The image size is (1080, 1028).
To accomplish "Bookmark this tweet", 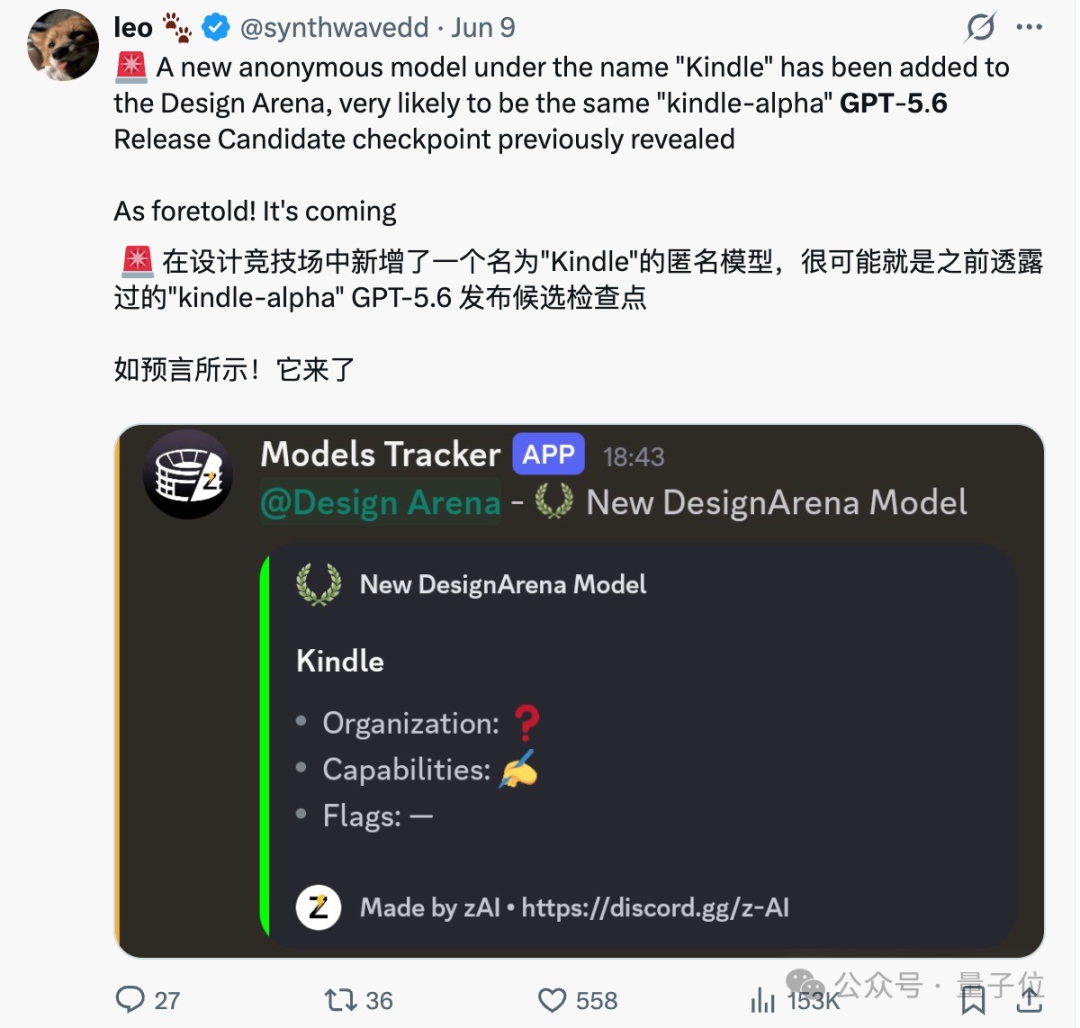I will click(x=973, y=1000).
